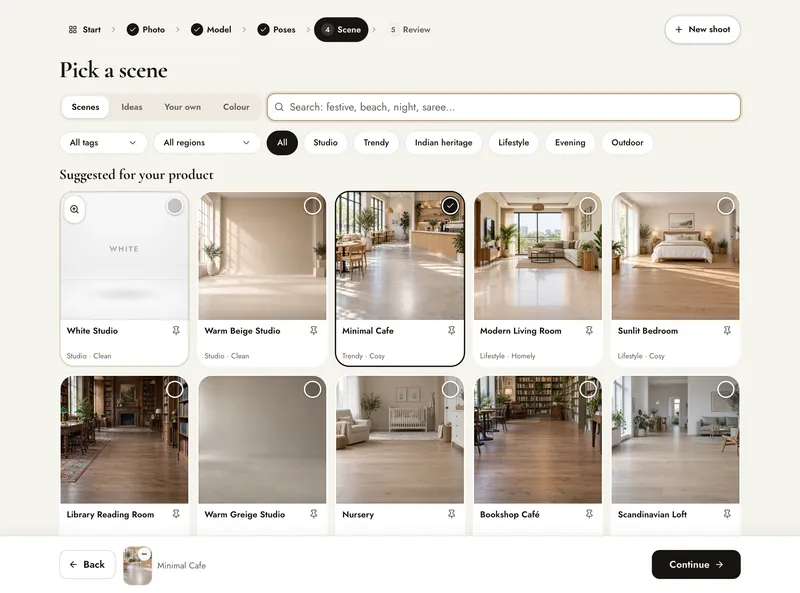Go to the current Scene step

click(341, 30)
